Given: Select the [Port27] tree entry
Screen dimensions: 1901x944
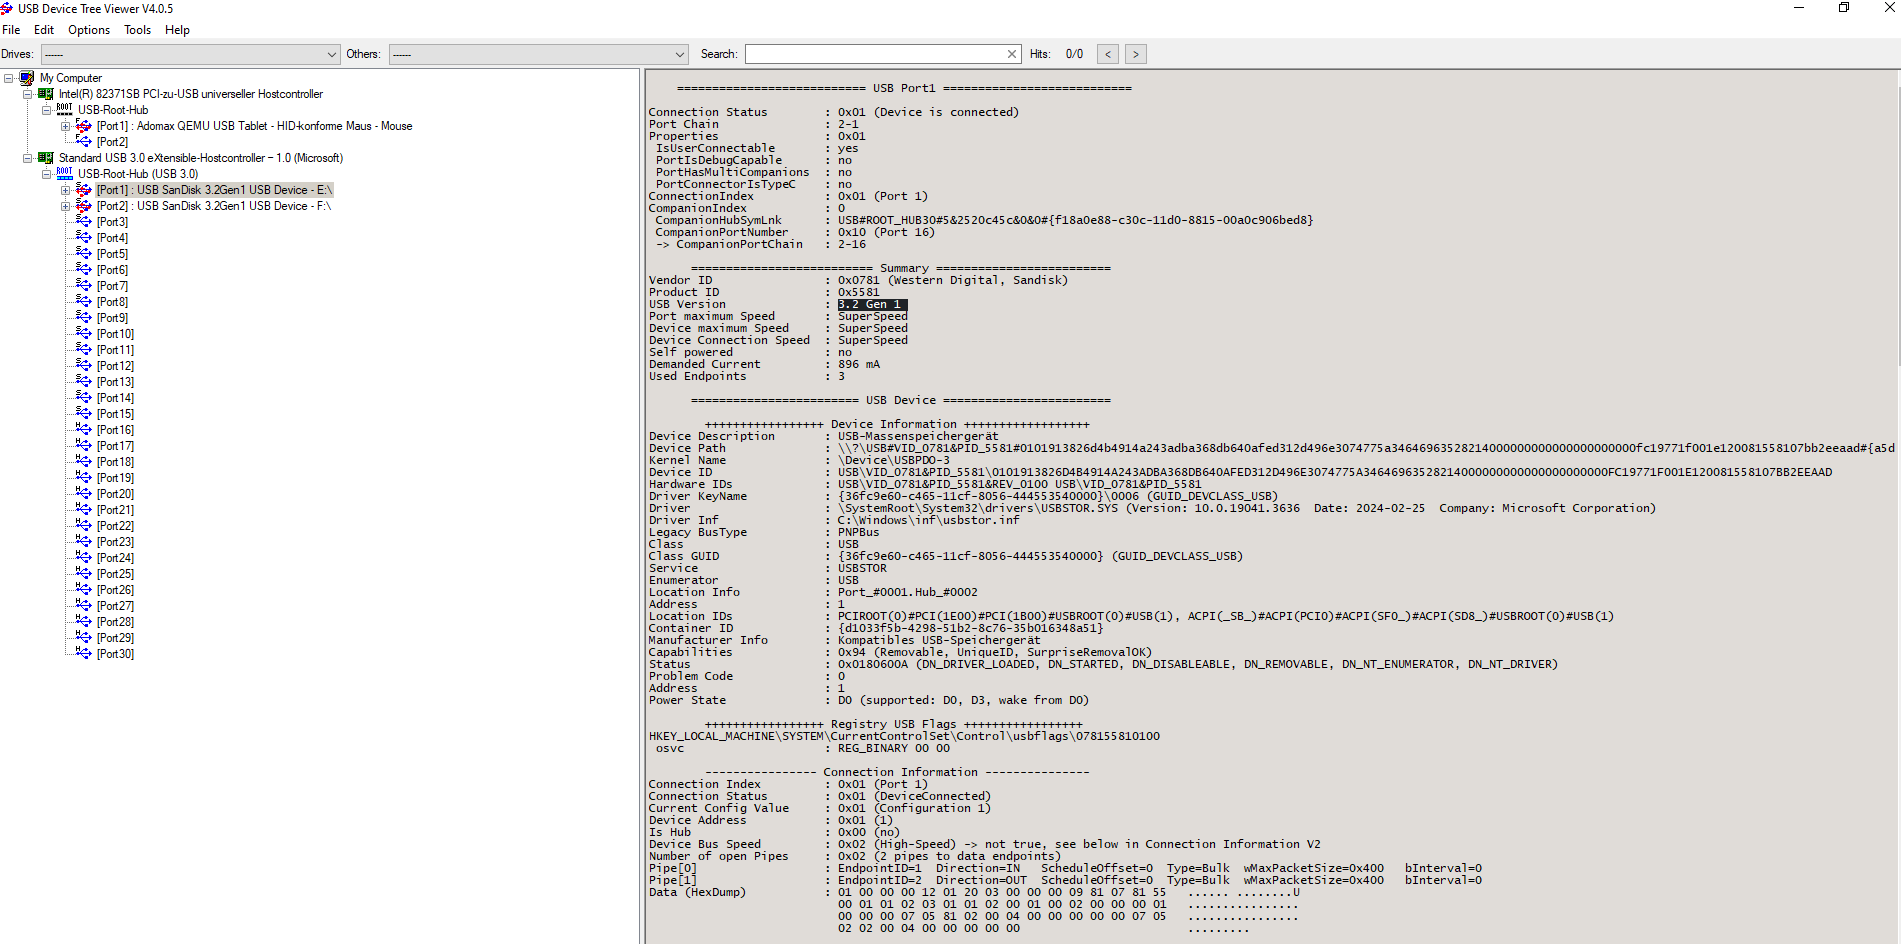Looking at the screenshot, I should tap(115, 606).
